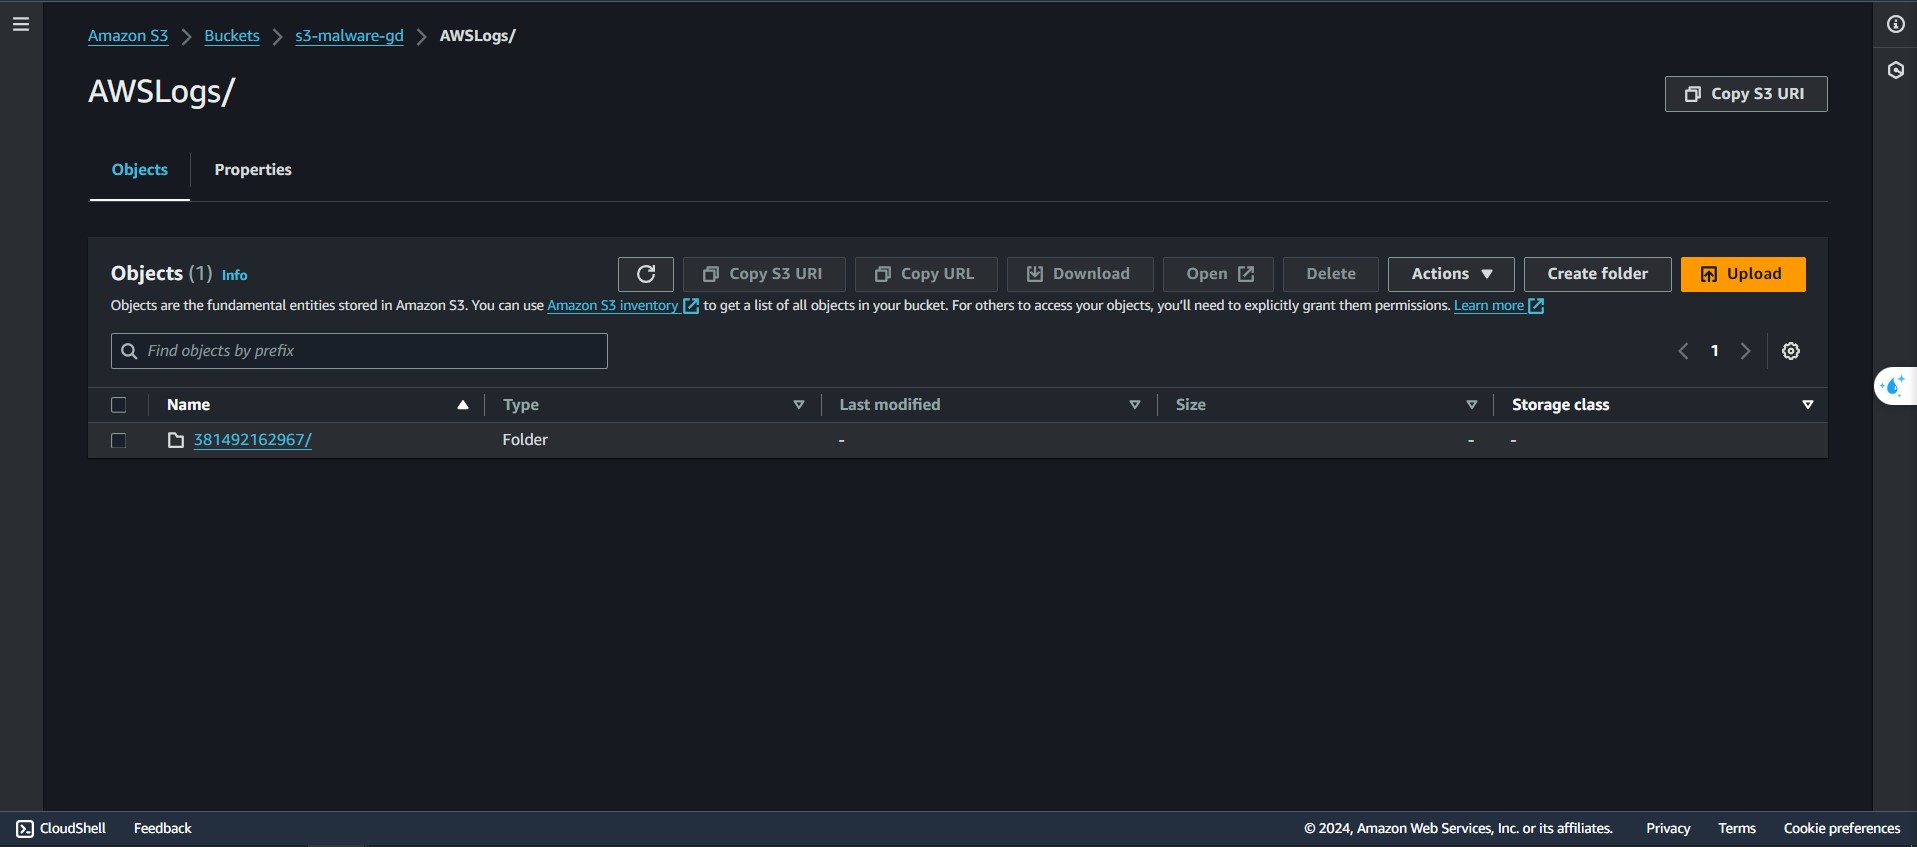Open CloudShell from the footer
1917x847 pixels.
(x=61, y=828)
